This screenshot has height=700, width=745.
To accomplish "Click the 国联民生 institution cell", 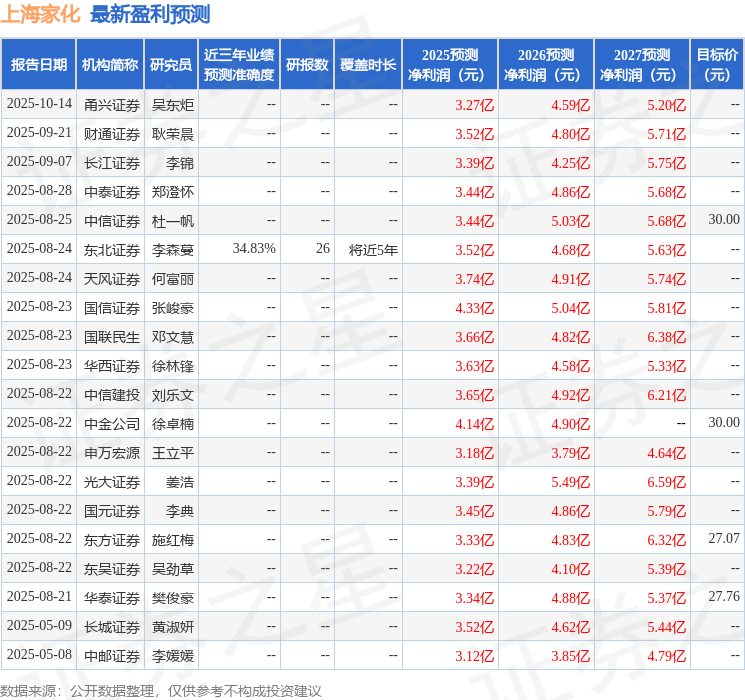I will pos(112,337).
